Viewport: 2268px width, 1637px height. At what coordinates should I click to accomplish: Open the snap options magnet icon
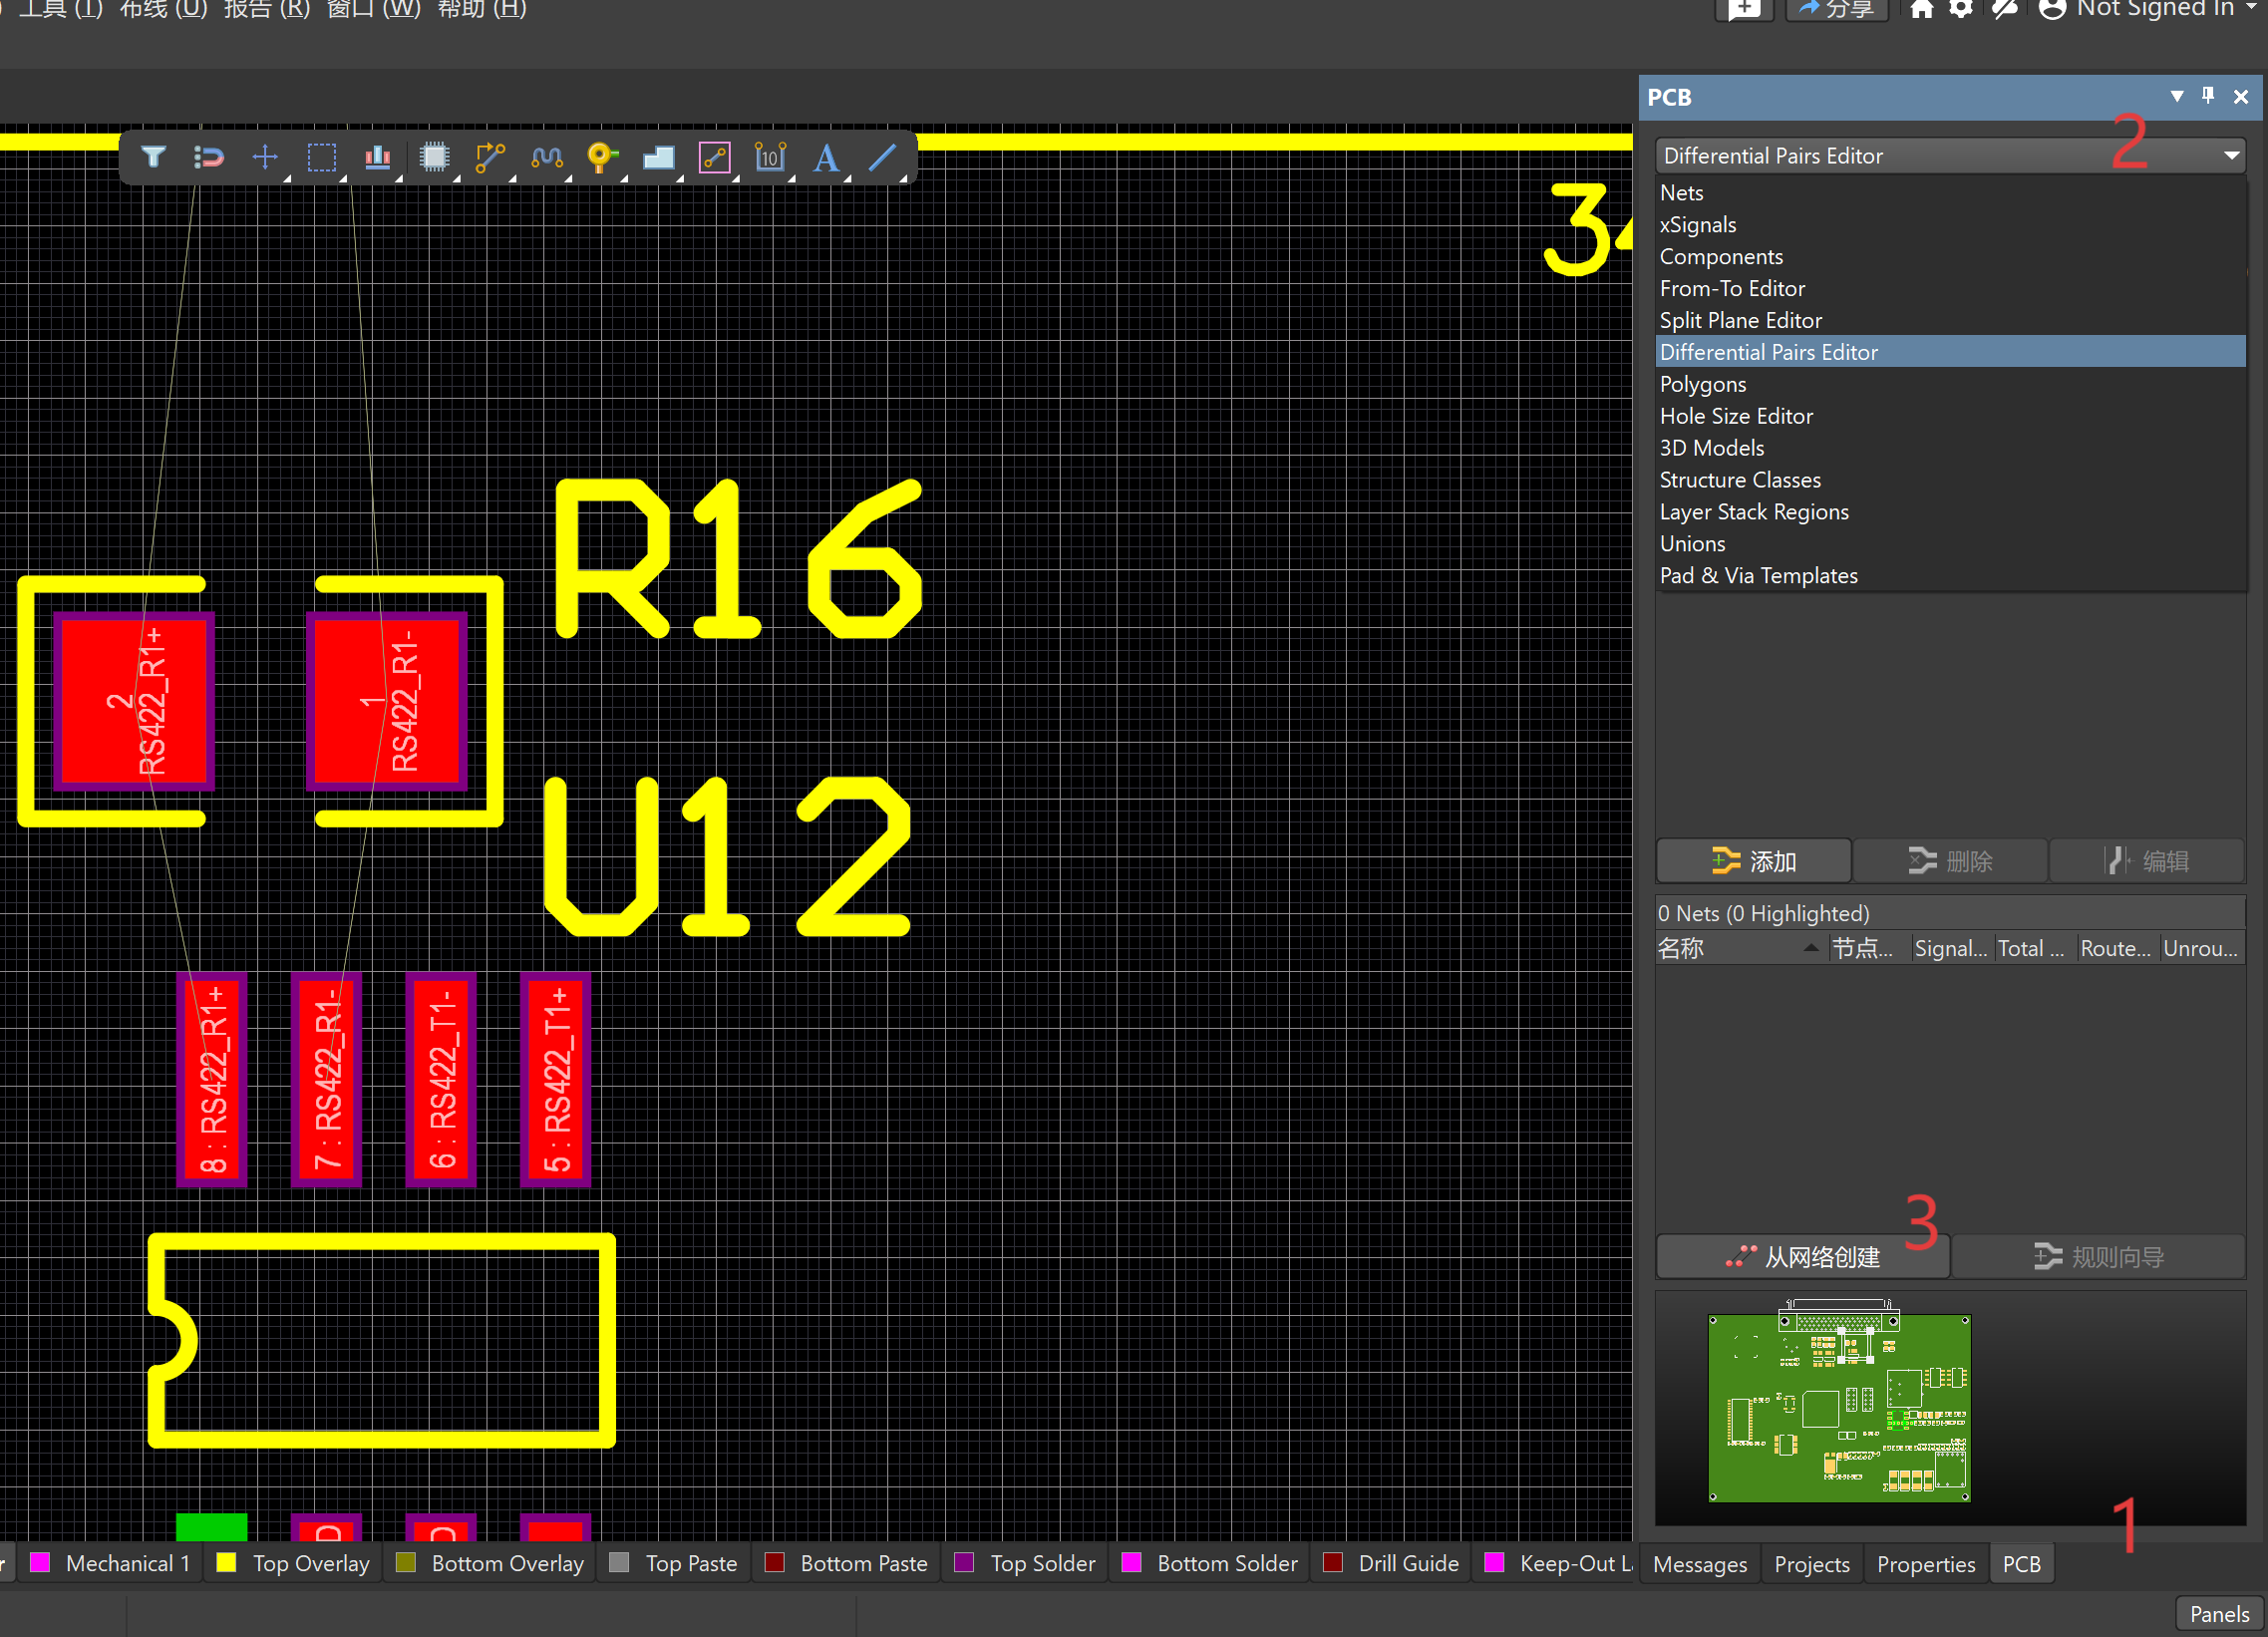coord(209,157)
